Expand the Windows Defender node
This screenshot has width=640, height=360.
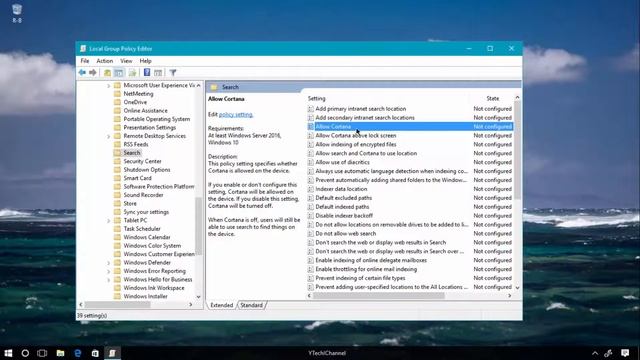pyautogui.click(x=109, y=263)
